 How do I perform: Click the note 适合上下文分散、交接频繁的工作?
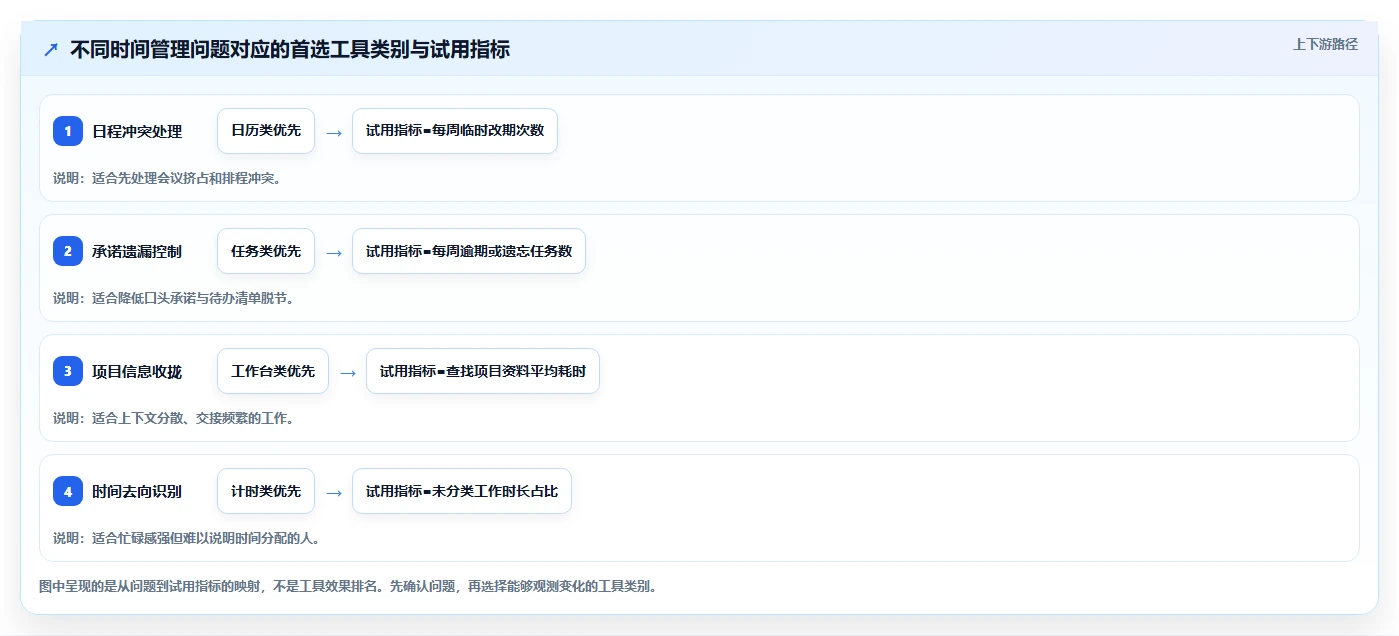coord(174,418)
